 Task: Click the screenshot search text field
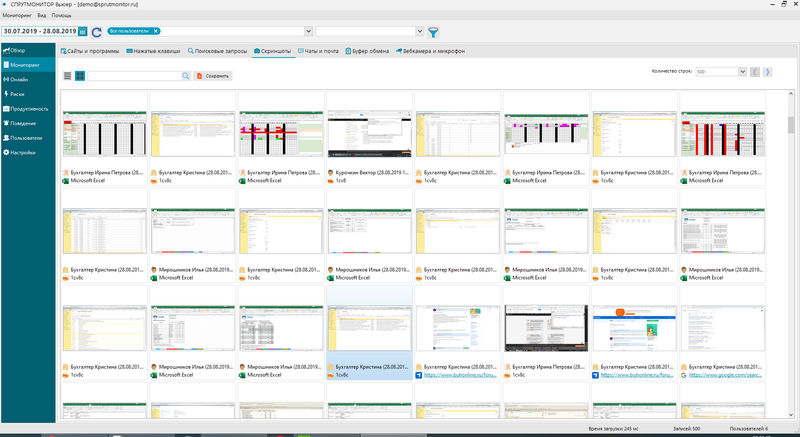pos(135,76)
